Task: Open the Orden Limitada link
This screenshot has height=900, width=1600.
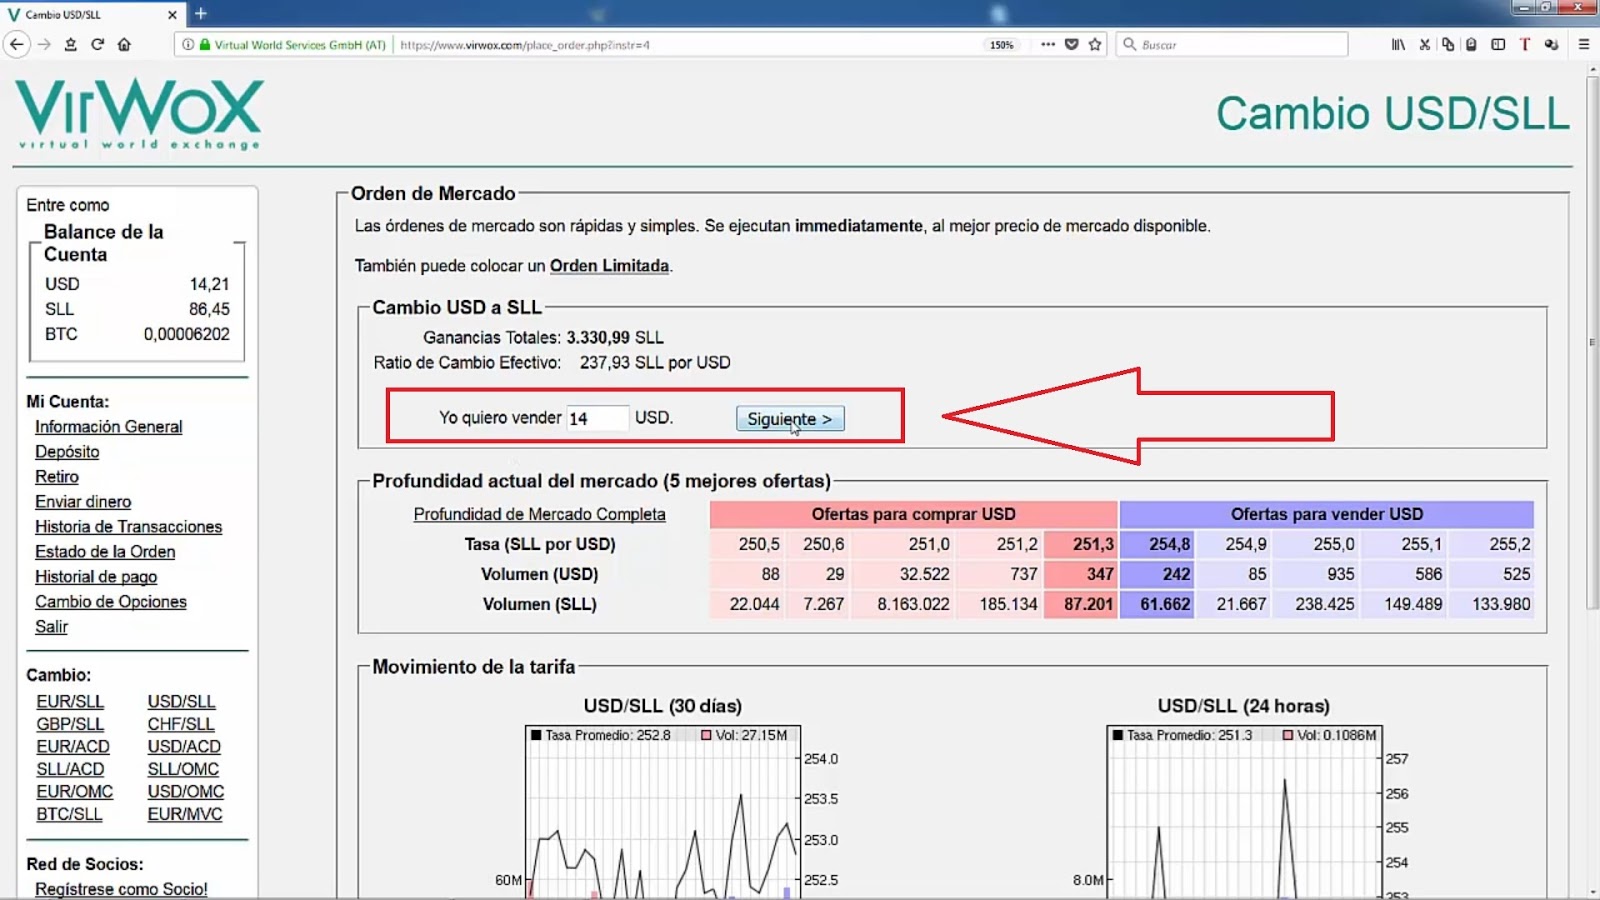Action: (609, 266)
